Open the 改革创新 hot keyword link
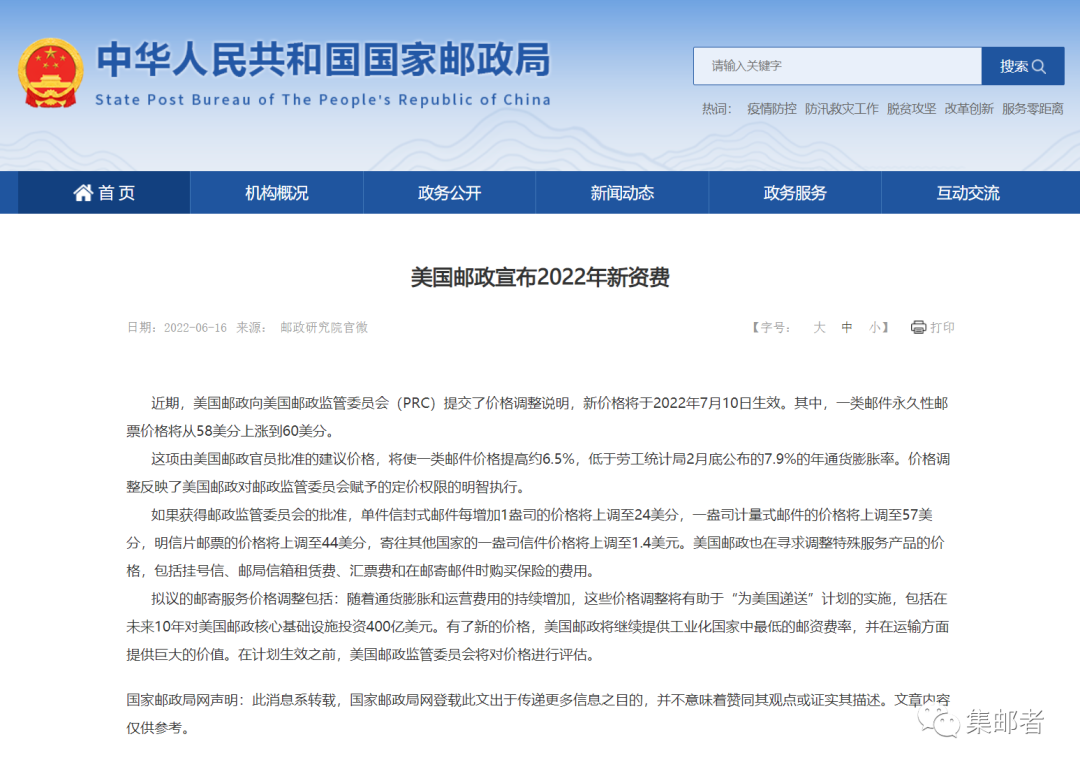This screenshot has width=1080, height=769. tap(968, 109)
